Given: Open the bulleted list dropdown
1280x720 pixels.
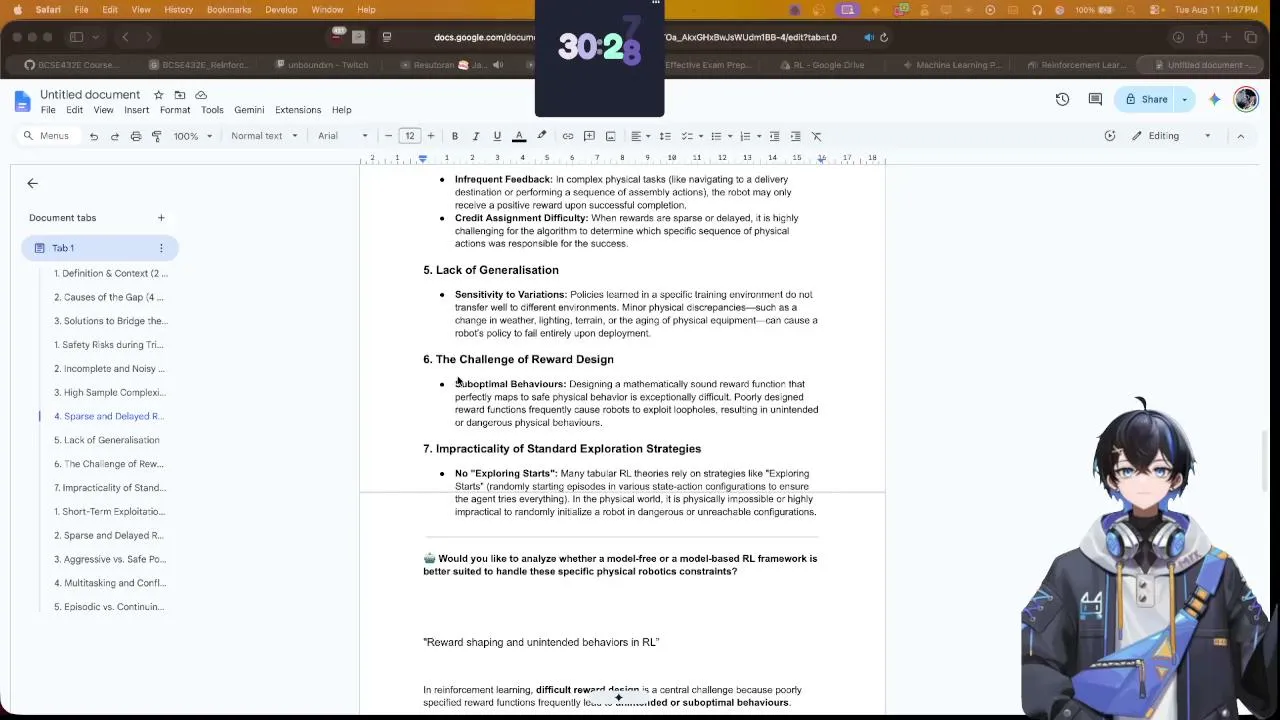Looking at the screenshot, I should pyautogui.click(x=720, y=136).
